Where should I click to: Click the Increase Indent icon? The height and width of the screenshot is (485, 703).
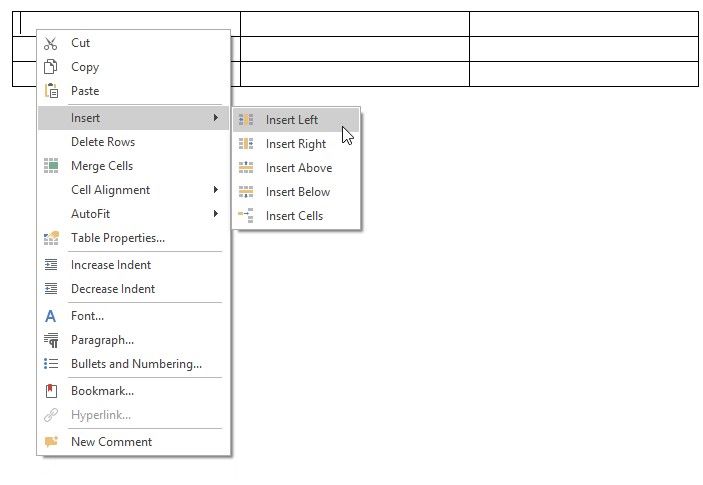click(x=51, y=265)
